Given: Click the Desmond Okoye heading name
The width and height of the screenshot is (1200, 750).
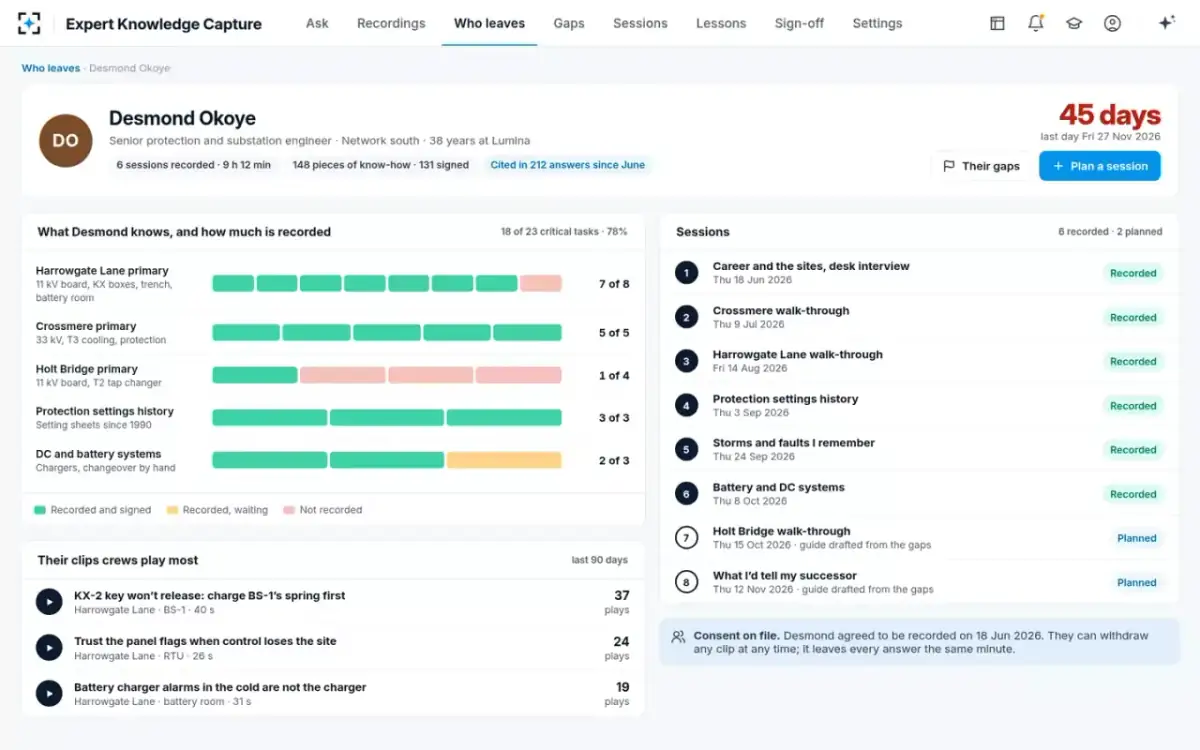Looking at the screenshot, I should 182,118.
